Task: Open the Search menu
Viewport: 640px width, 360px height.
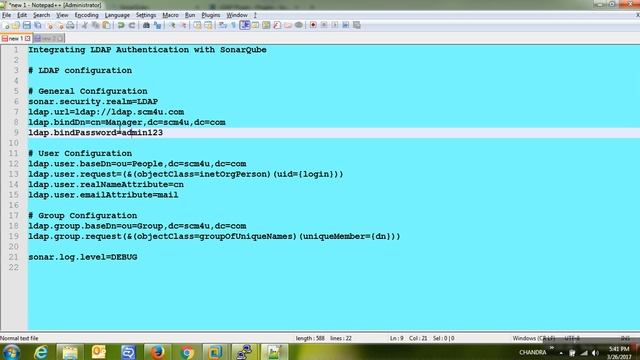Action: 41,15
